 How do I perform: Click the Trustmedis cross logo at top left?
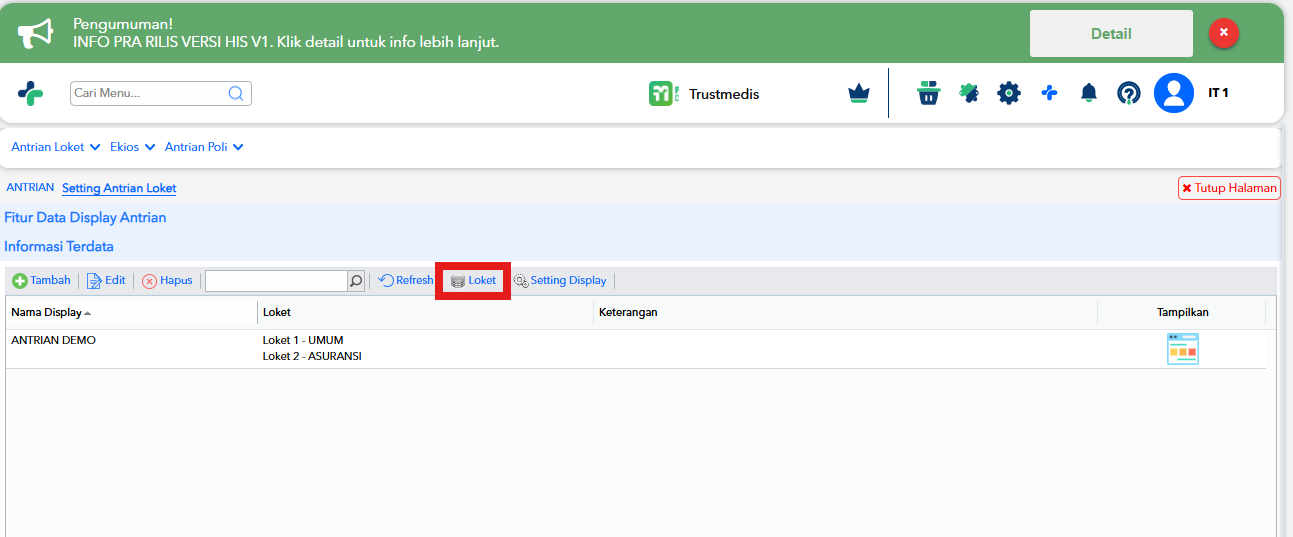(x=31, y=93)
